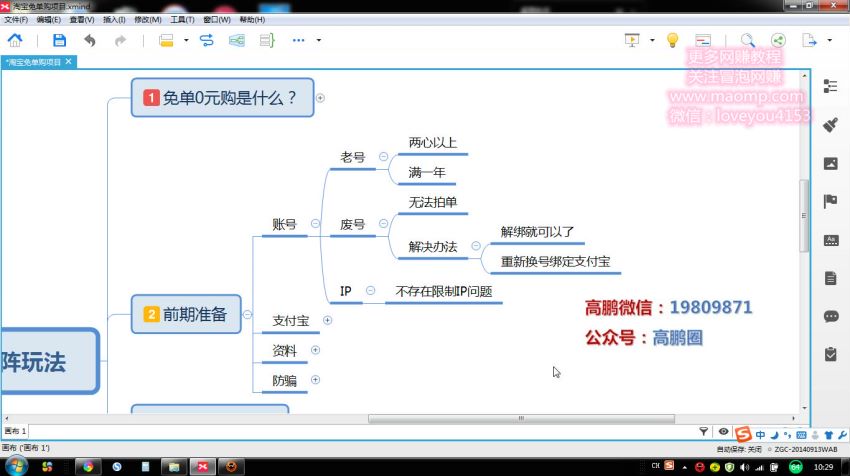This screenshot has width=850, height=476.
Task: Toggle the eye visibility icon
Action: (723, 432)
